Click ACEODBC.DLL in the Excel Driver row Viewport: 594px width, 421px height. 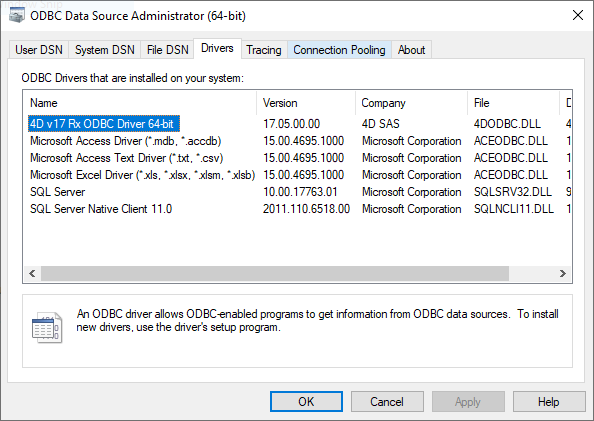click(x=511, y=175)
